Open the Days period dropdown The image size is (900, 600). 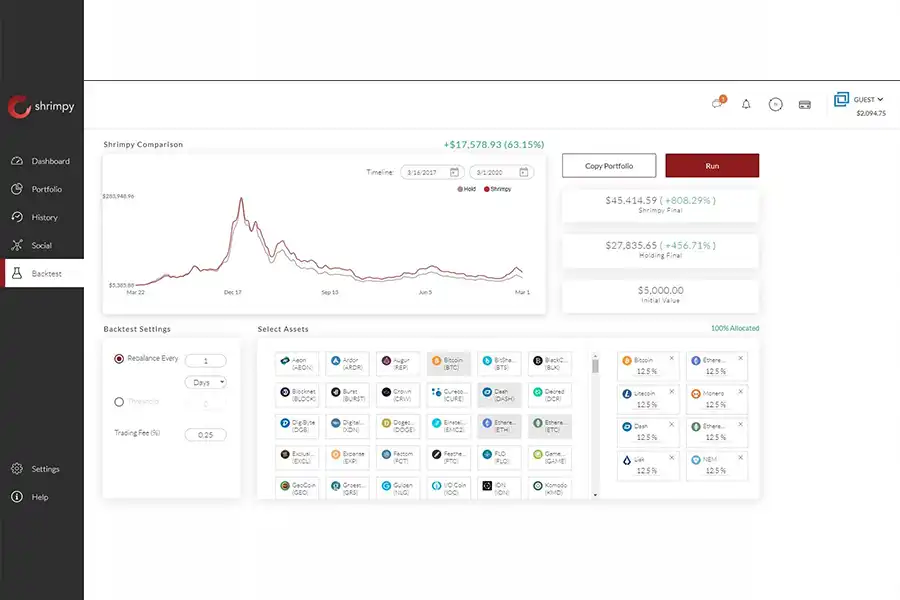205,382
